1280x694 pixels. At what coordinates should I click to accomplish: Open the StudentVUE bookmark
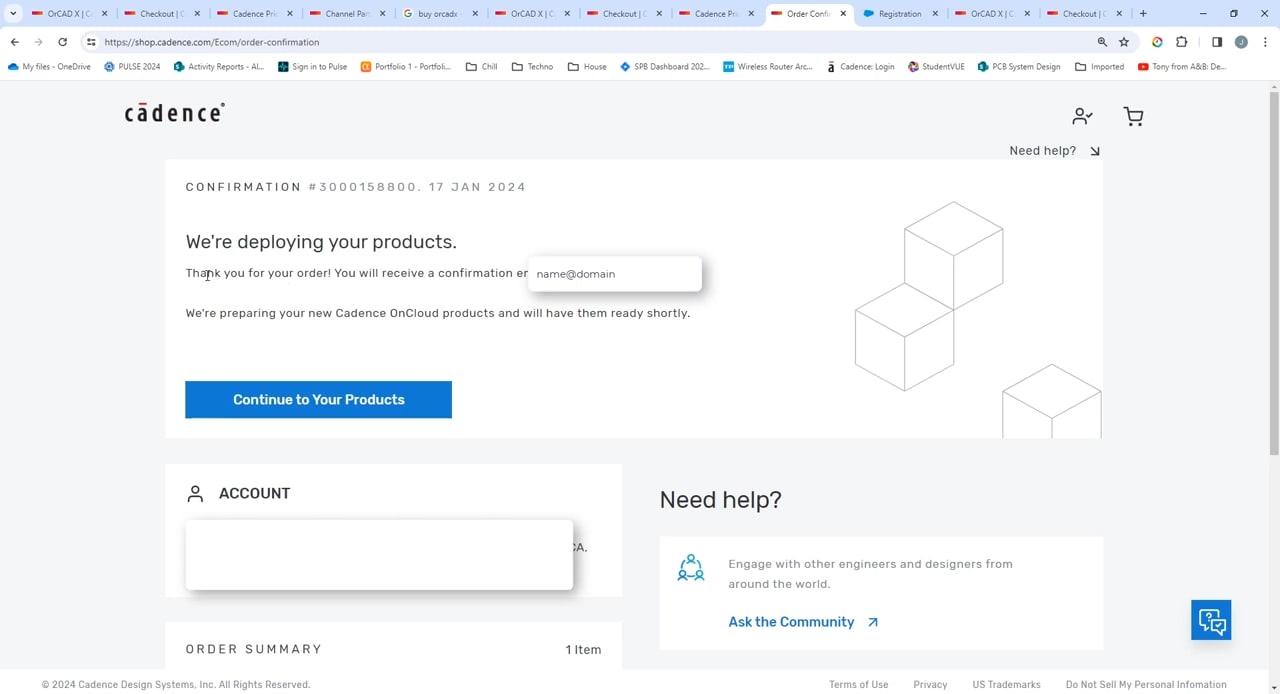[936, 67]
